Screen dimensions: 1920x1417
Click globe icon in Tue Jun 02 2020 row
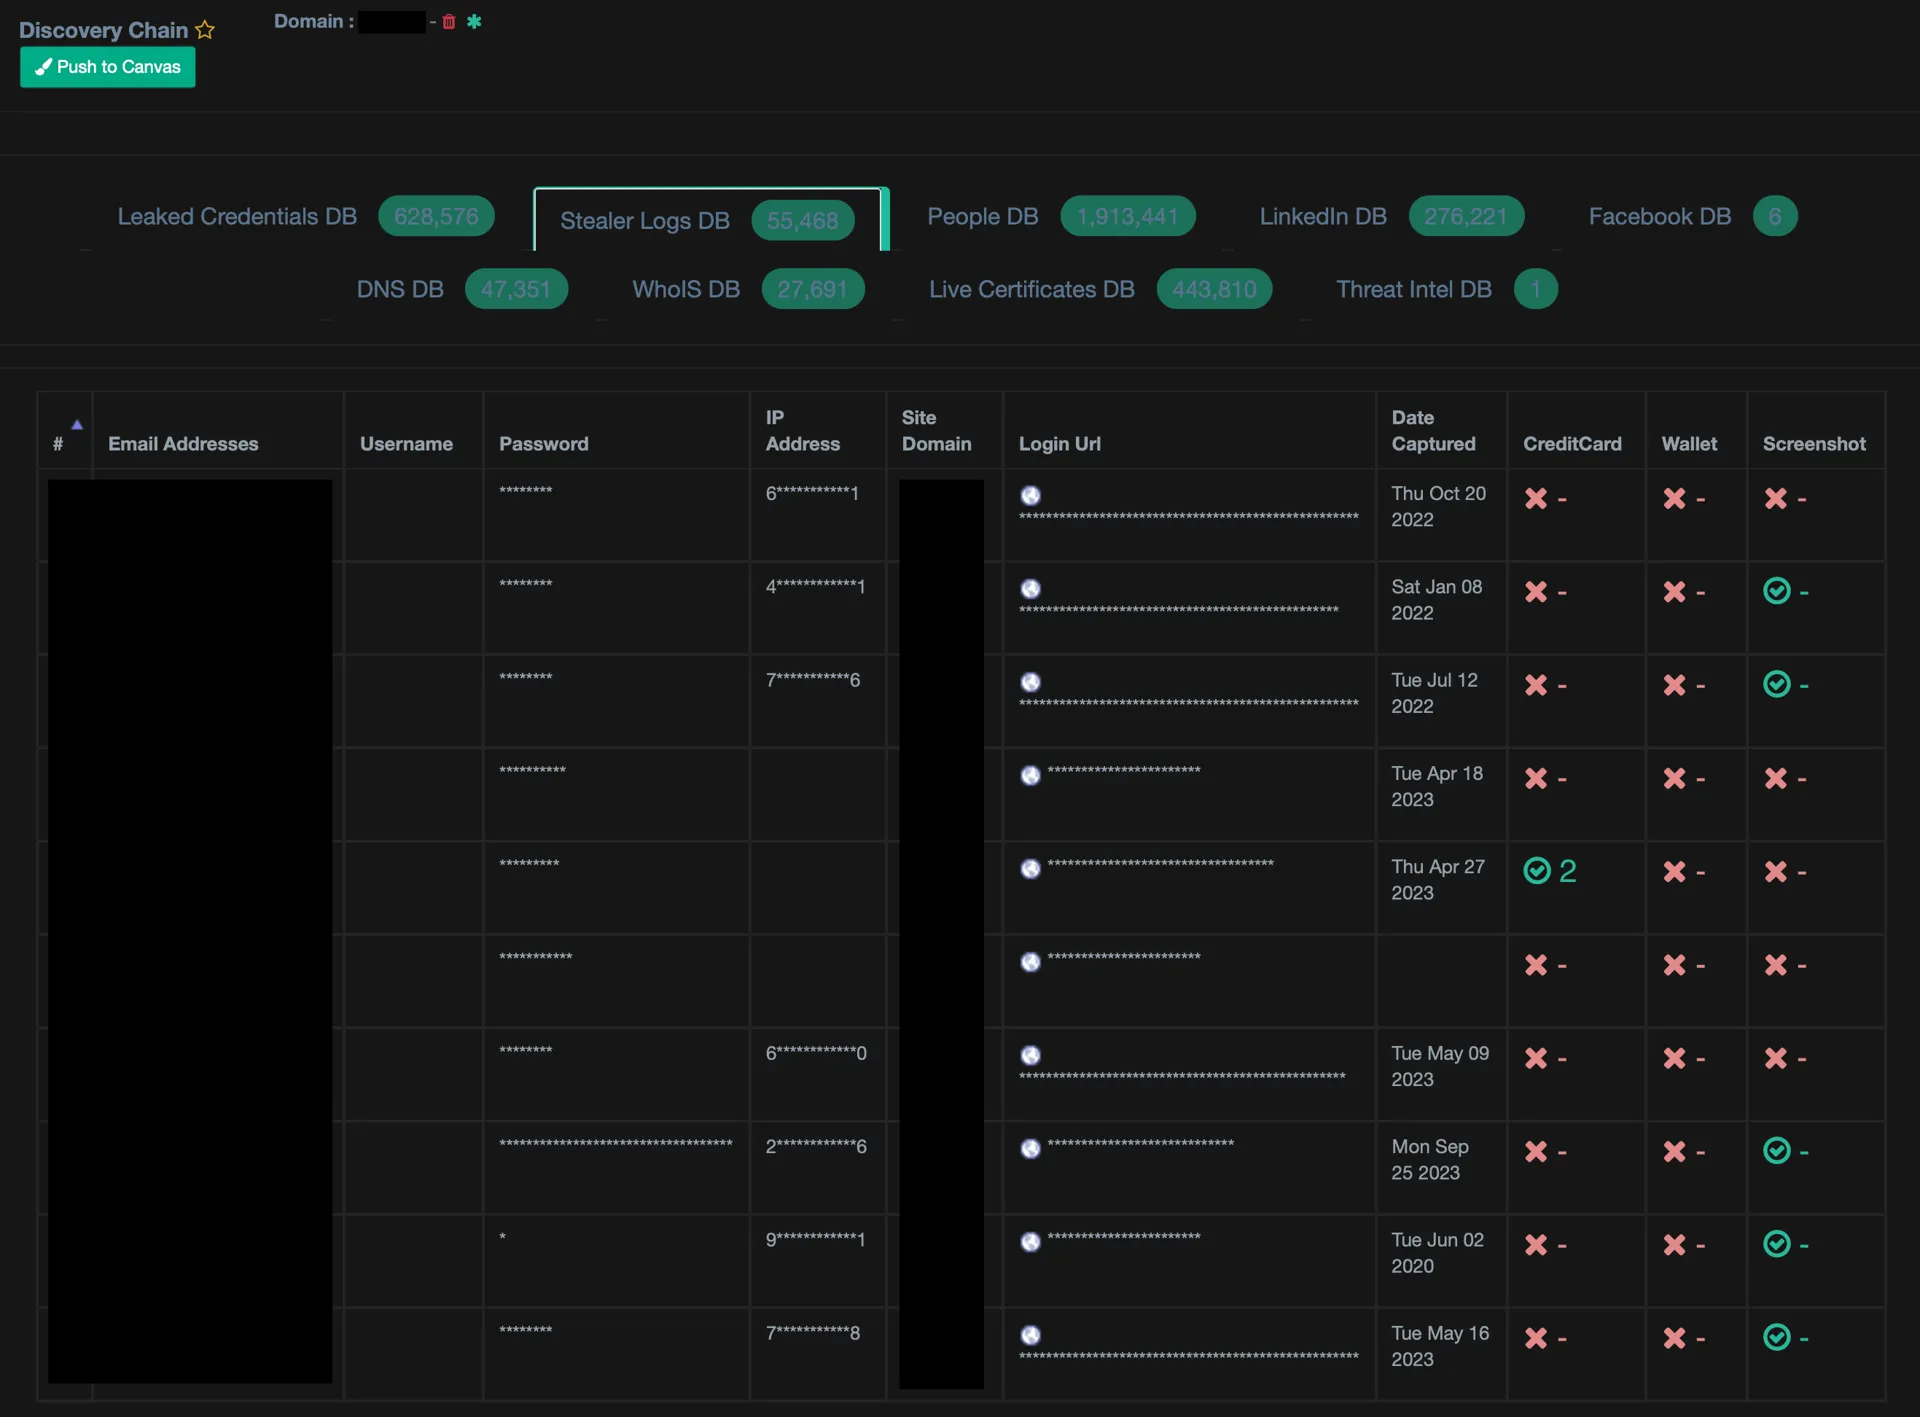(x=1030, y=1242)
